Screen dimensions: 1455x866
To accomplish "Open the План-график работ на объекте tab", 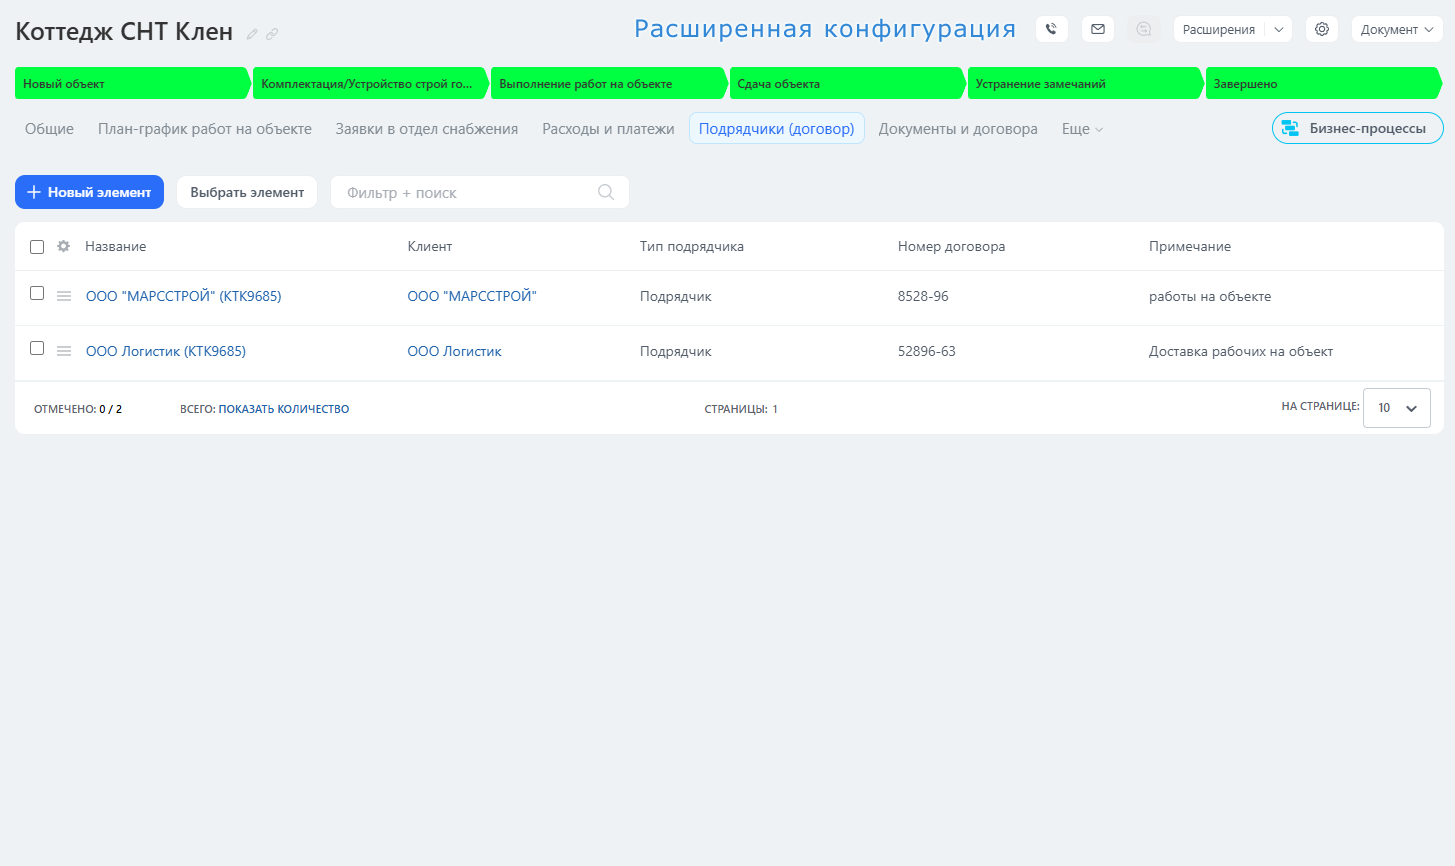I will pyautogui.click(x=205, y=129).
